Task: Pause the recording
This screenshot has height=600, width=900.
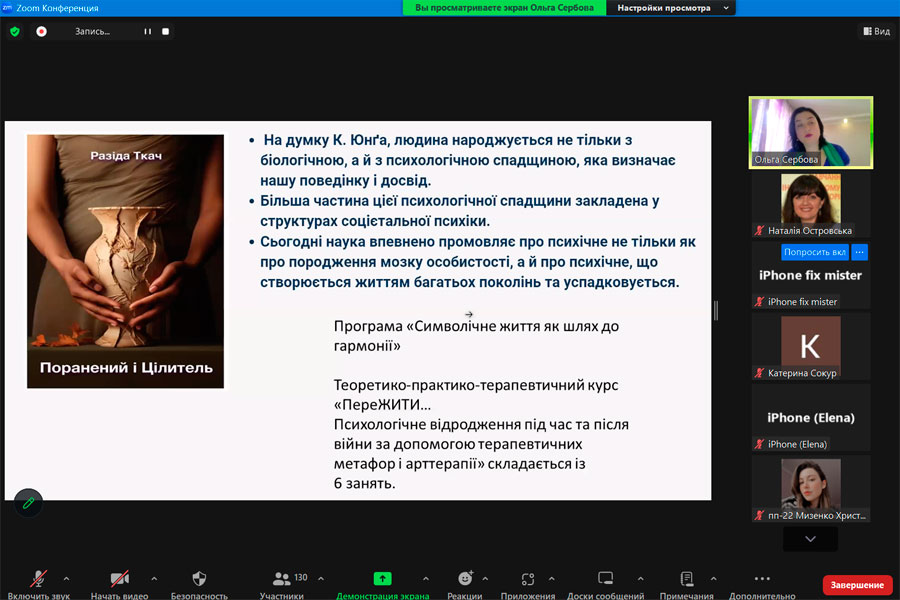Action: [148, 32]
